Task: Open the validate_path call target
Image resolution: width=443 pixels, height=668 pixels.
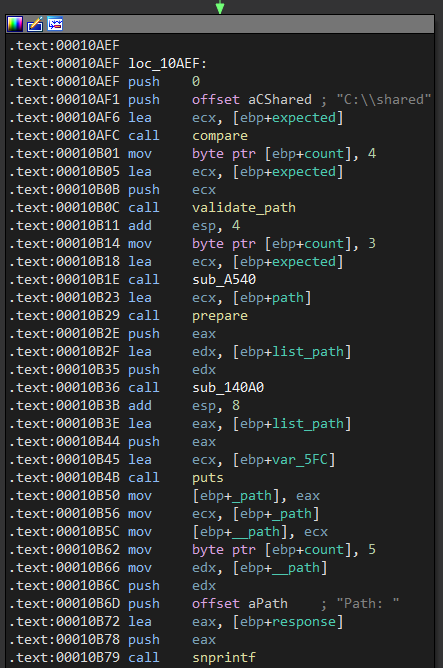Action: pyautogui.click(x=244, y=208)
